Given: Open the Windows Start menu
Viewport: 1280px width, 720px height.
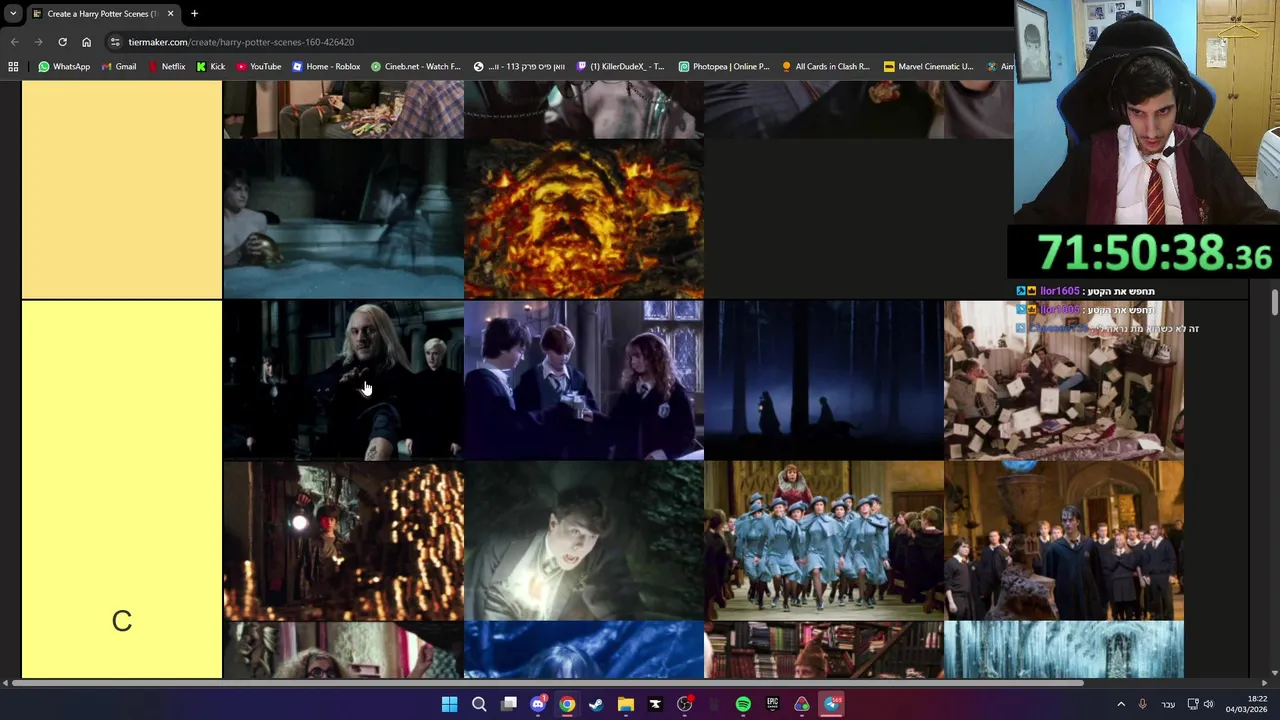Looking at the screenshot, I should pyautogui.click(x=449, y=705).
